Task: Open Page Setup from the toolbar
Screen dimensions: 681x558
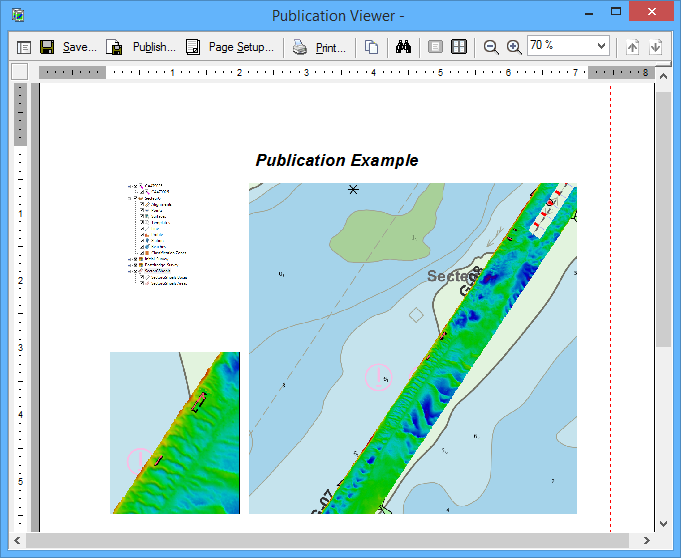Action: [x=229, y=47]
